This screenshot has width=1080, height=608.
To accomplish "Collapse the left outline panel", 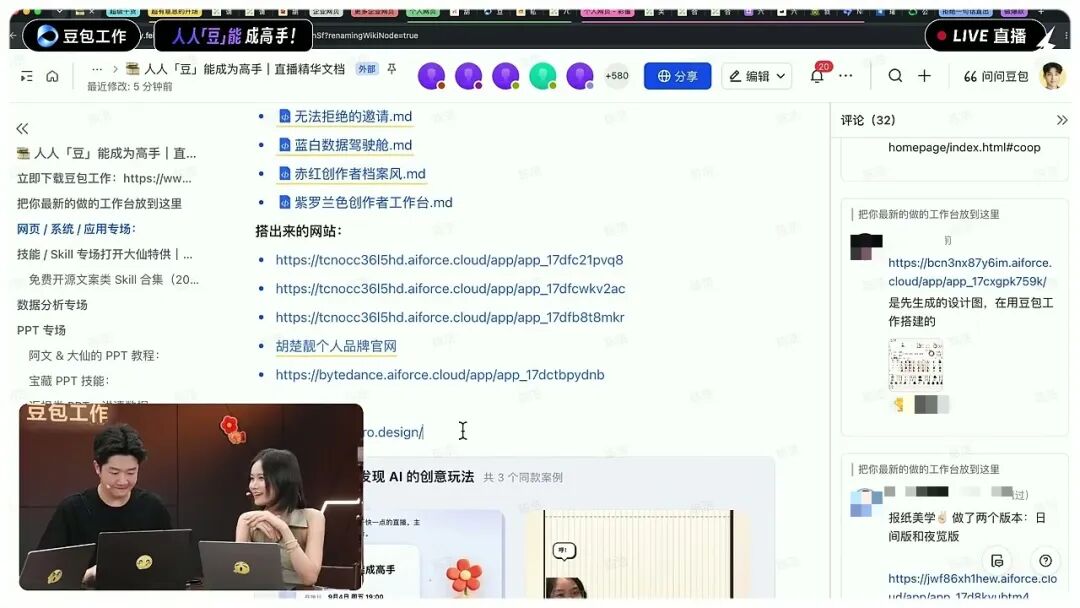I will coord(23,129).
